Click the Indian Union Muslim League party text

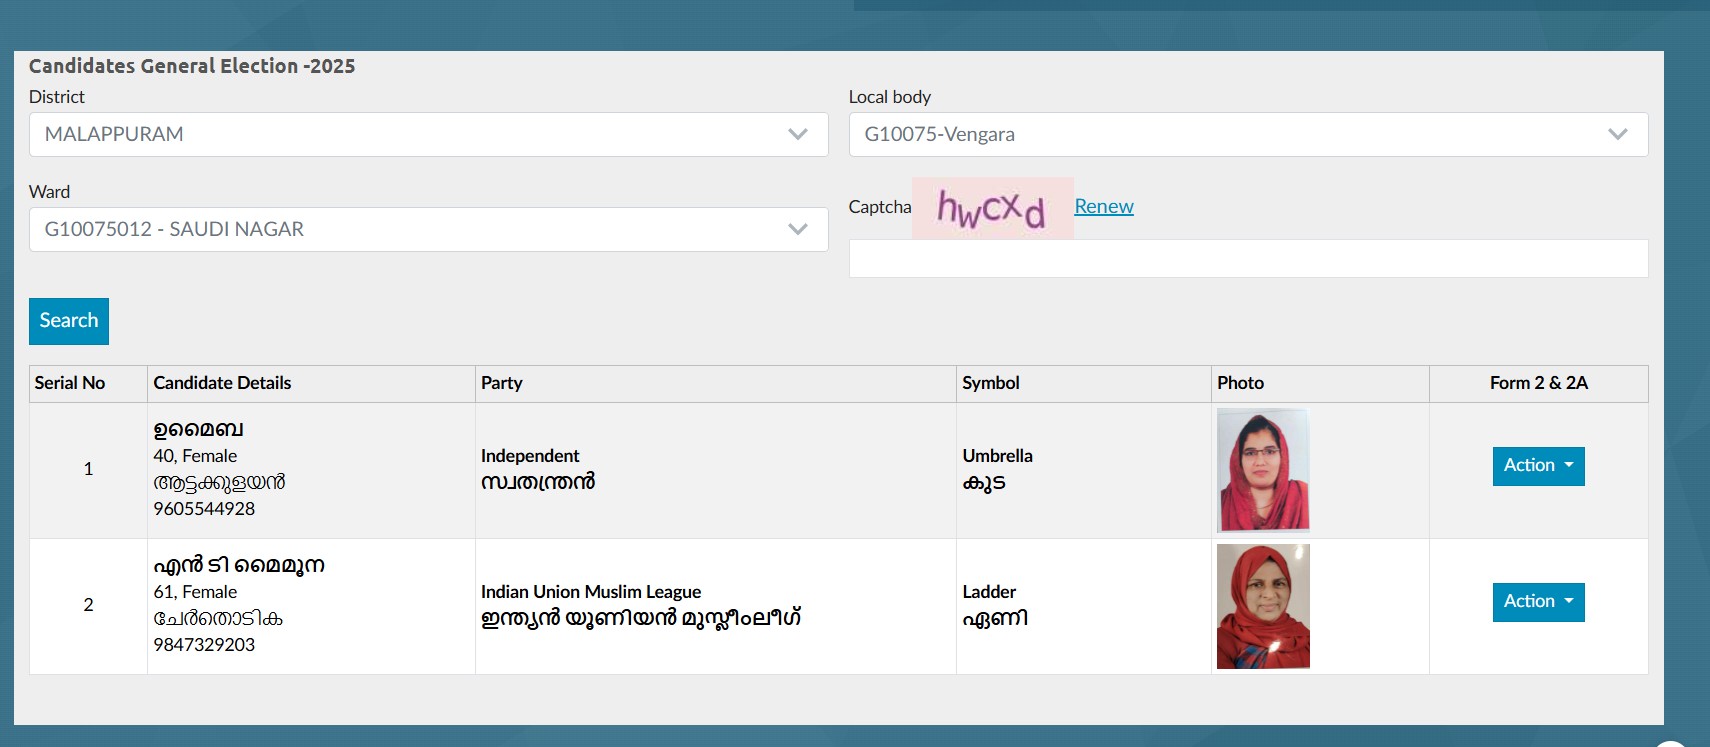590,592
